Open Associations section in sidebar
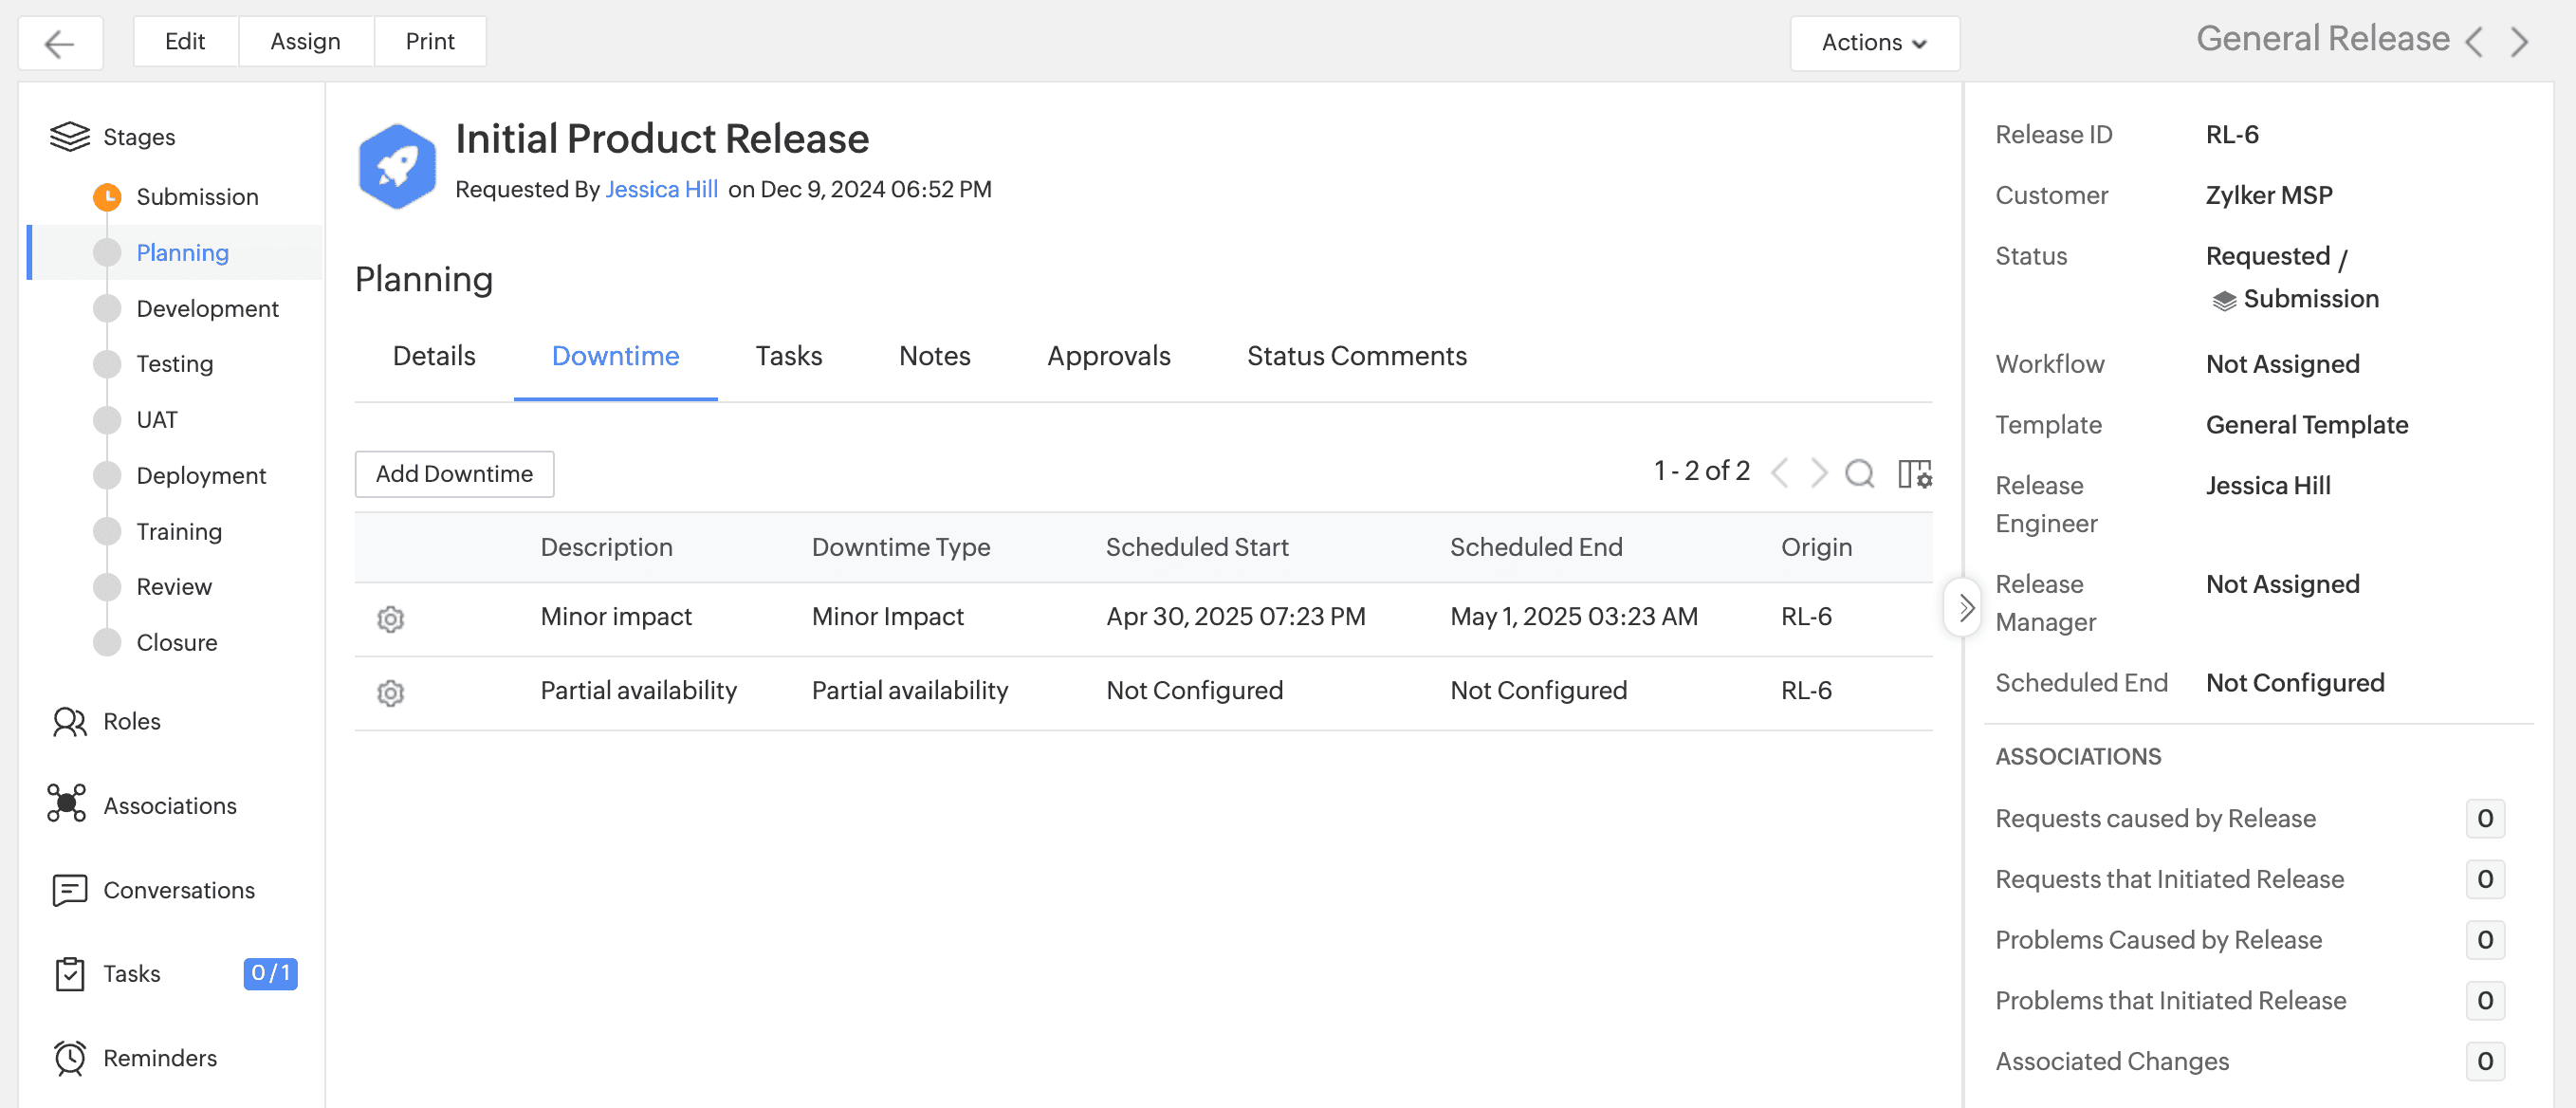The height and width of the screenshot is (1108, 2576). [x=169, y=805]
